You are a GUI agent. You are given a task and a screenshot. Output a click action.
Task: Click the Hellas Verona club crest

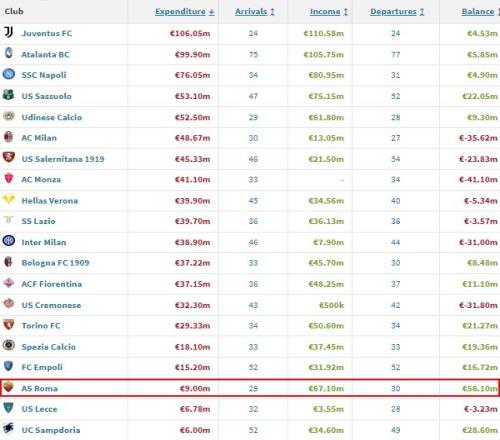pos(9,199)
